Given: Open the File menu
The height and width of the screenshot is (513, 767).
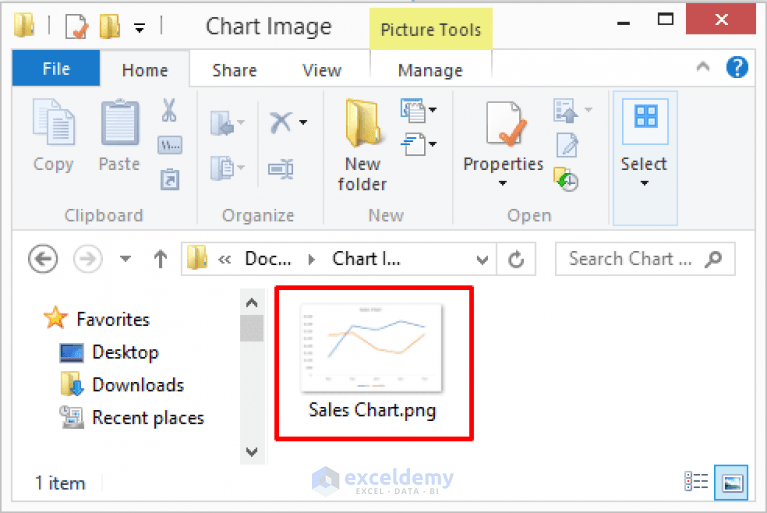Looking at the screenshot, I should tap(56, 69).
